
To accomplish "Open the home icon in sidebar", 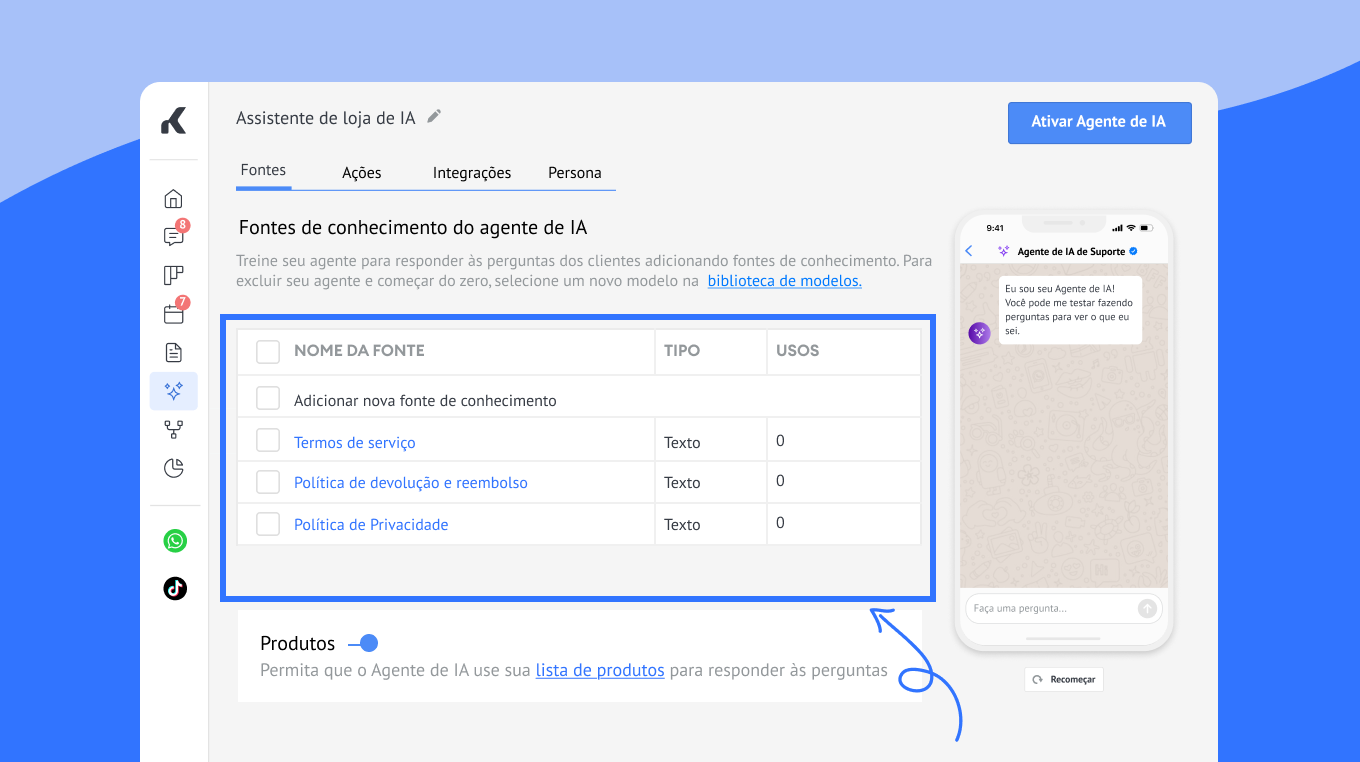I will coord(174,198).
